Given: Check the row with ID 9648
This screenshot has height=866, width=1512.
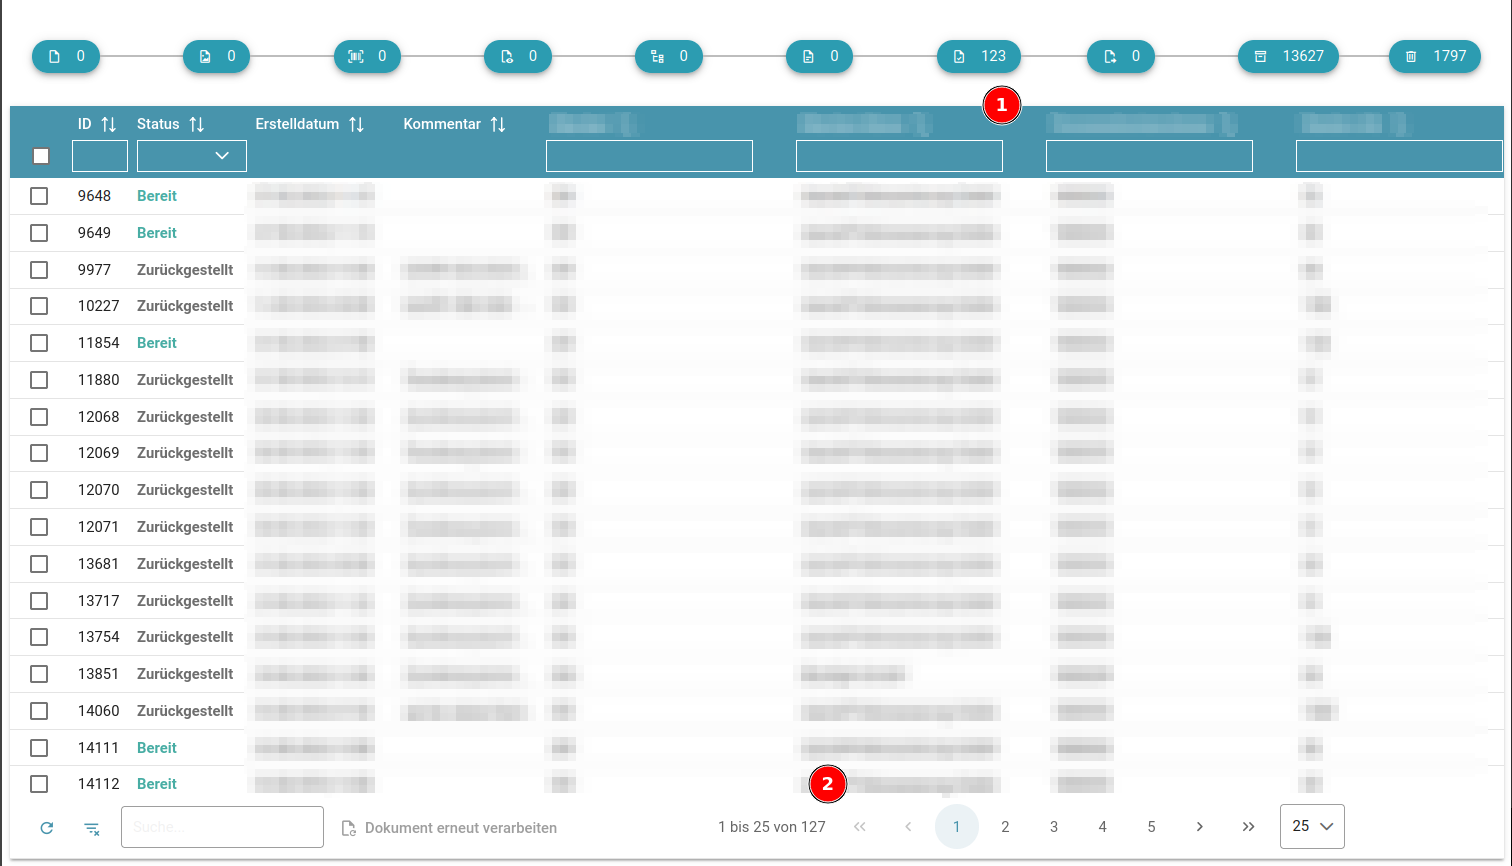Looking at the screenshot, I should 39,196.
